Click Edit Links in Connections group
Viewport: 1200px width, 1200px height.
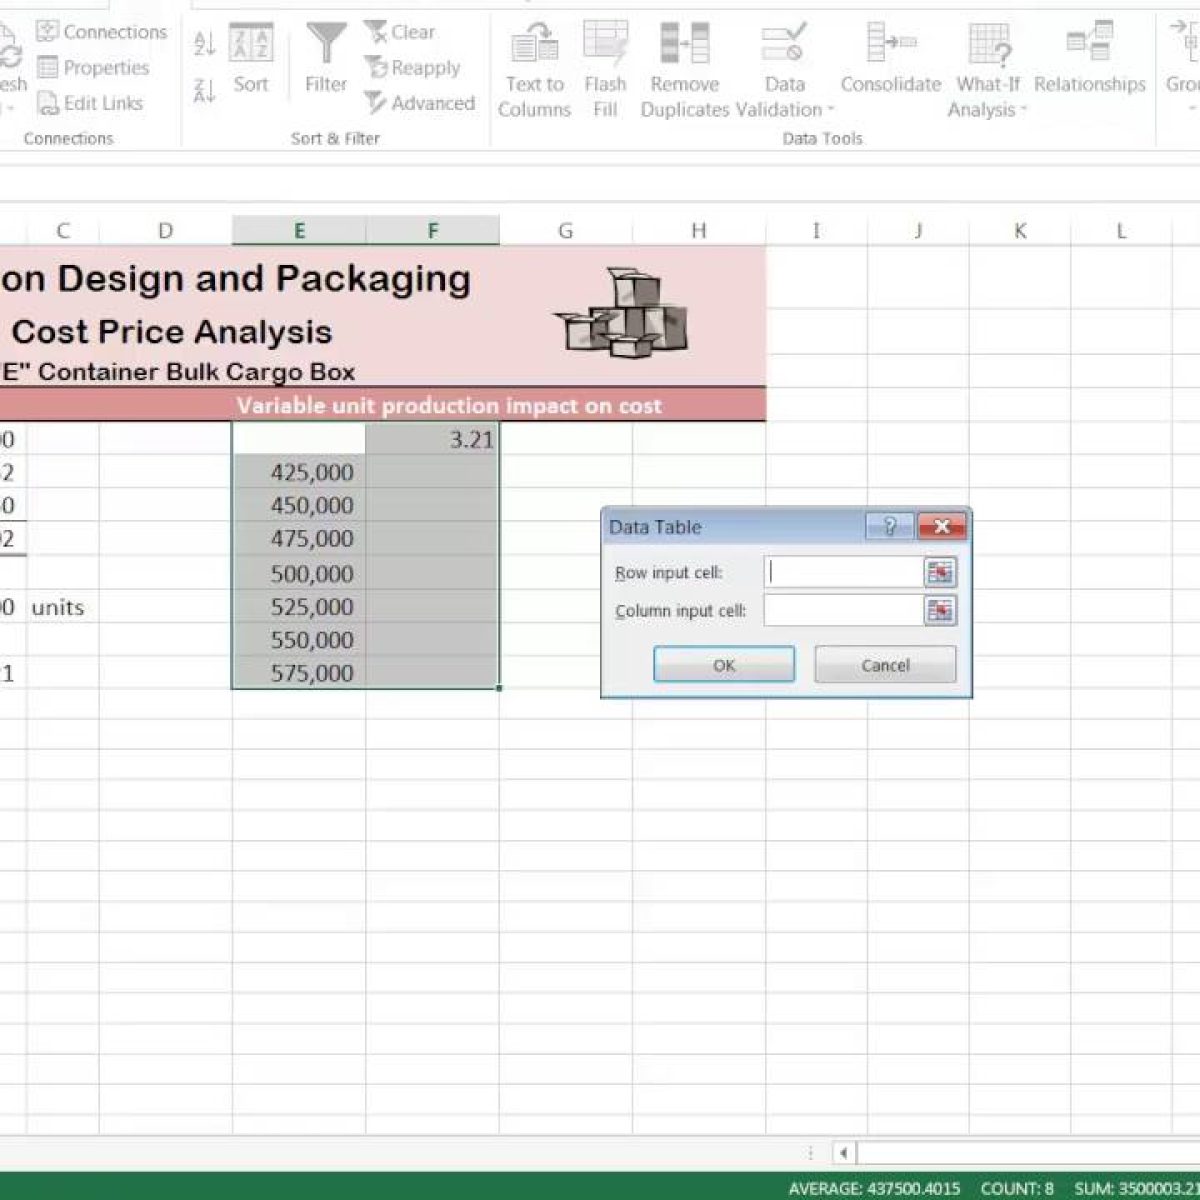click(90, 103)
